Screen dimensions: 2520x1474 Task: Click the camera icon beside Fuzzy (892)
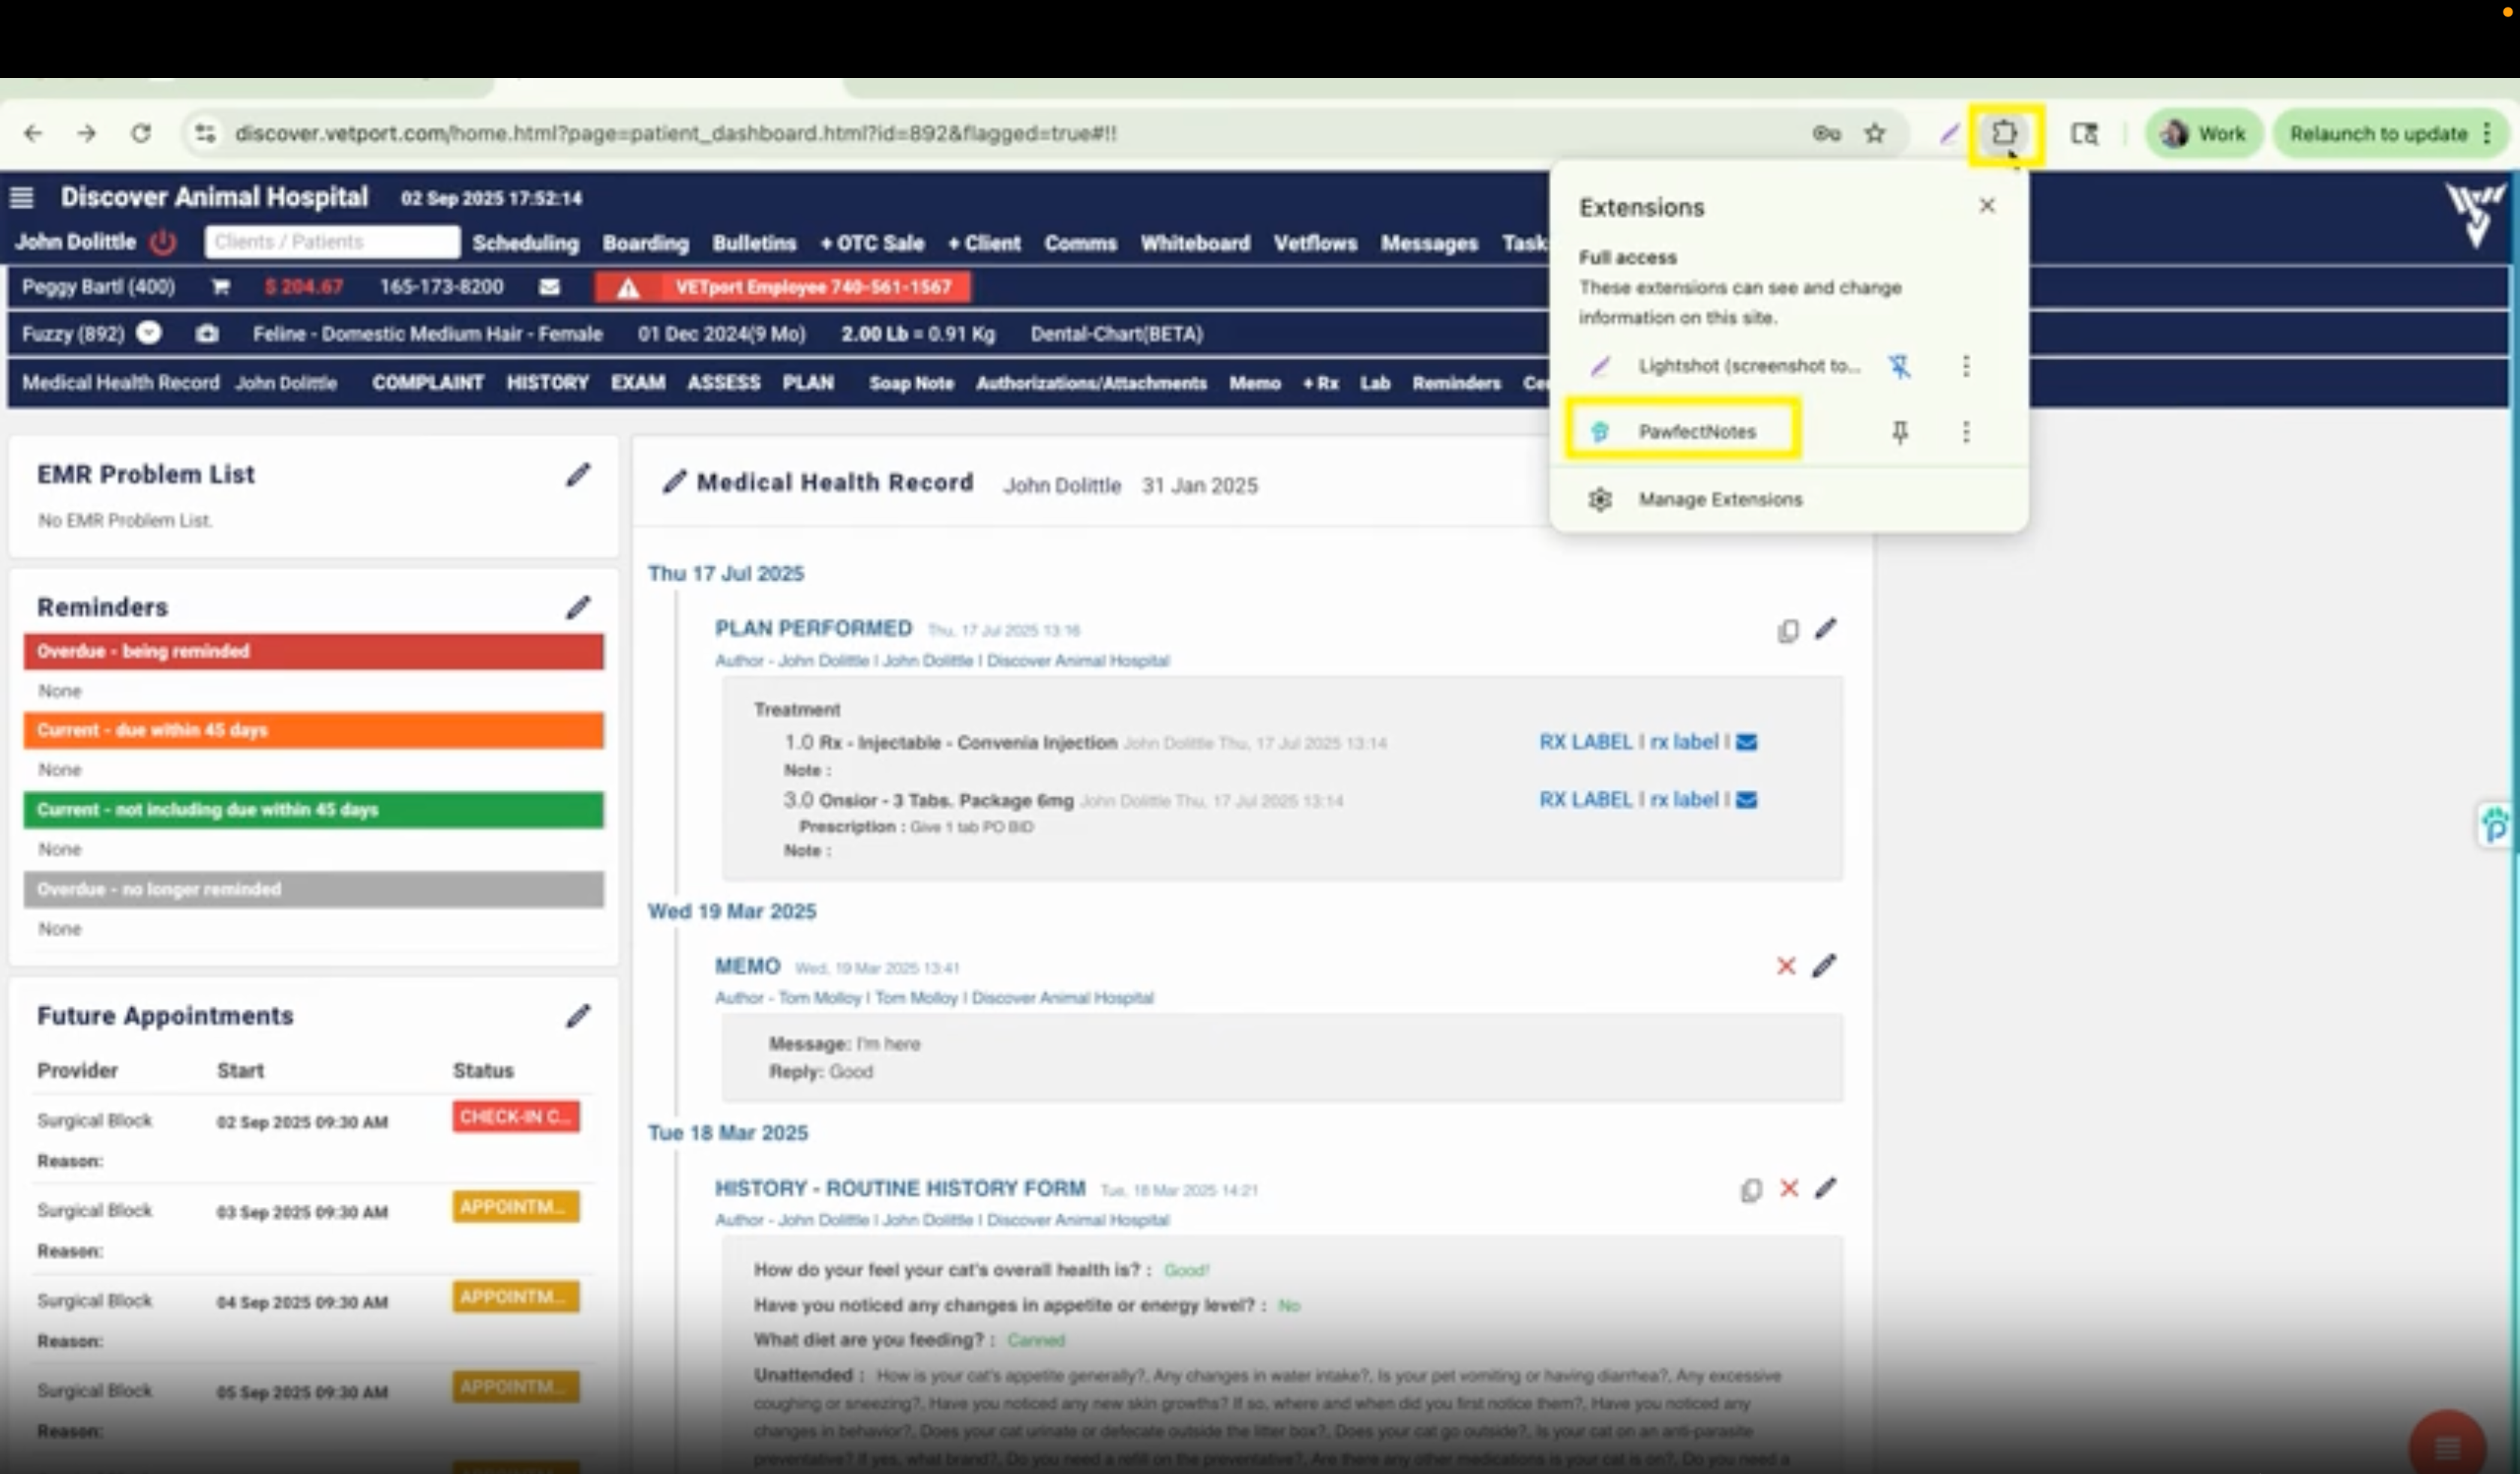click(207, 334)
